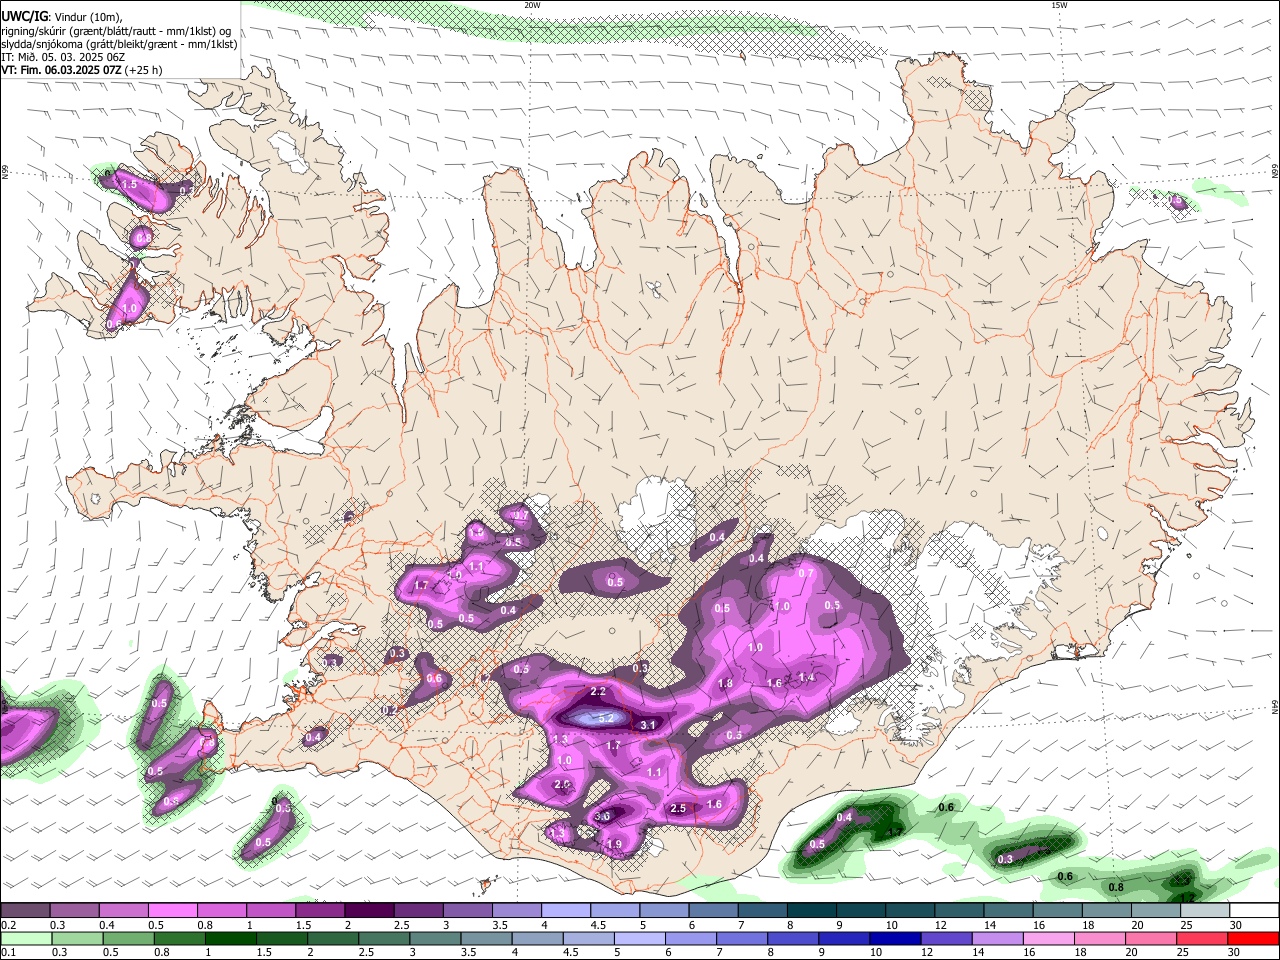Click the 1.4 precipitation value label
The height and width of the screenshot is (960, 1280).
tap(806, 677)
